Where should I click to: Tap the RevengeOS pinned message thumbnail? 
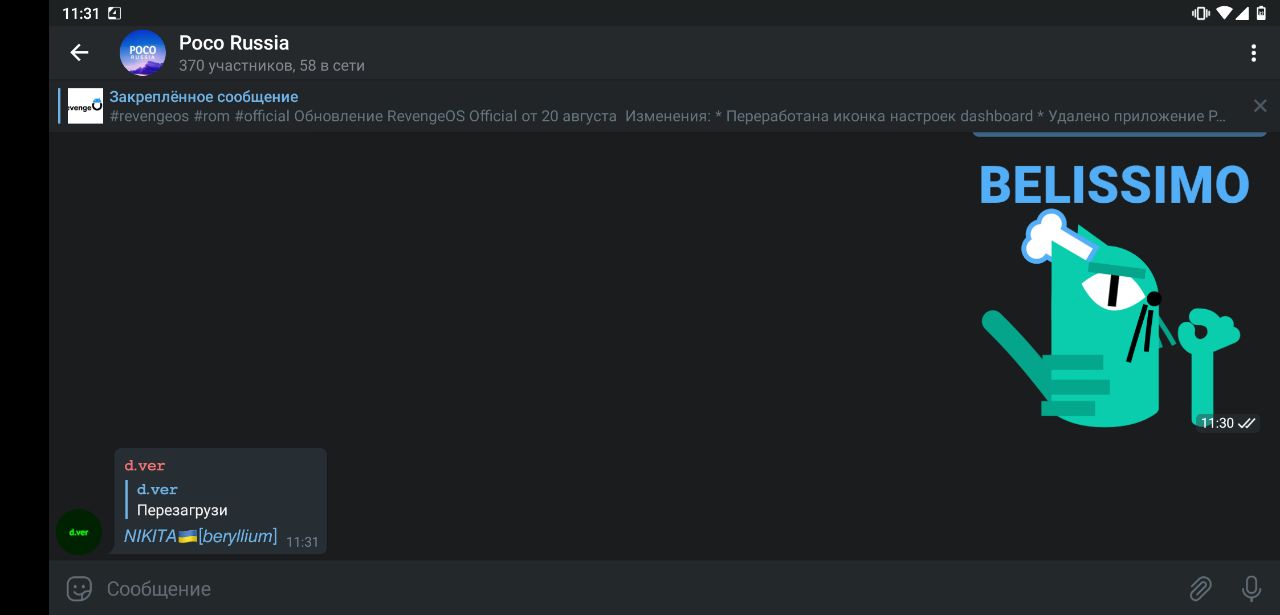(85, 106)
